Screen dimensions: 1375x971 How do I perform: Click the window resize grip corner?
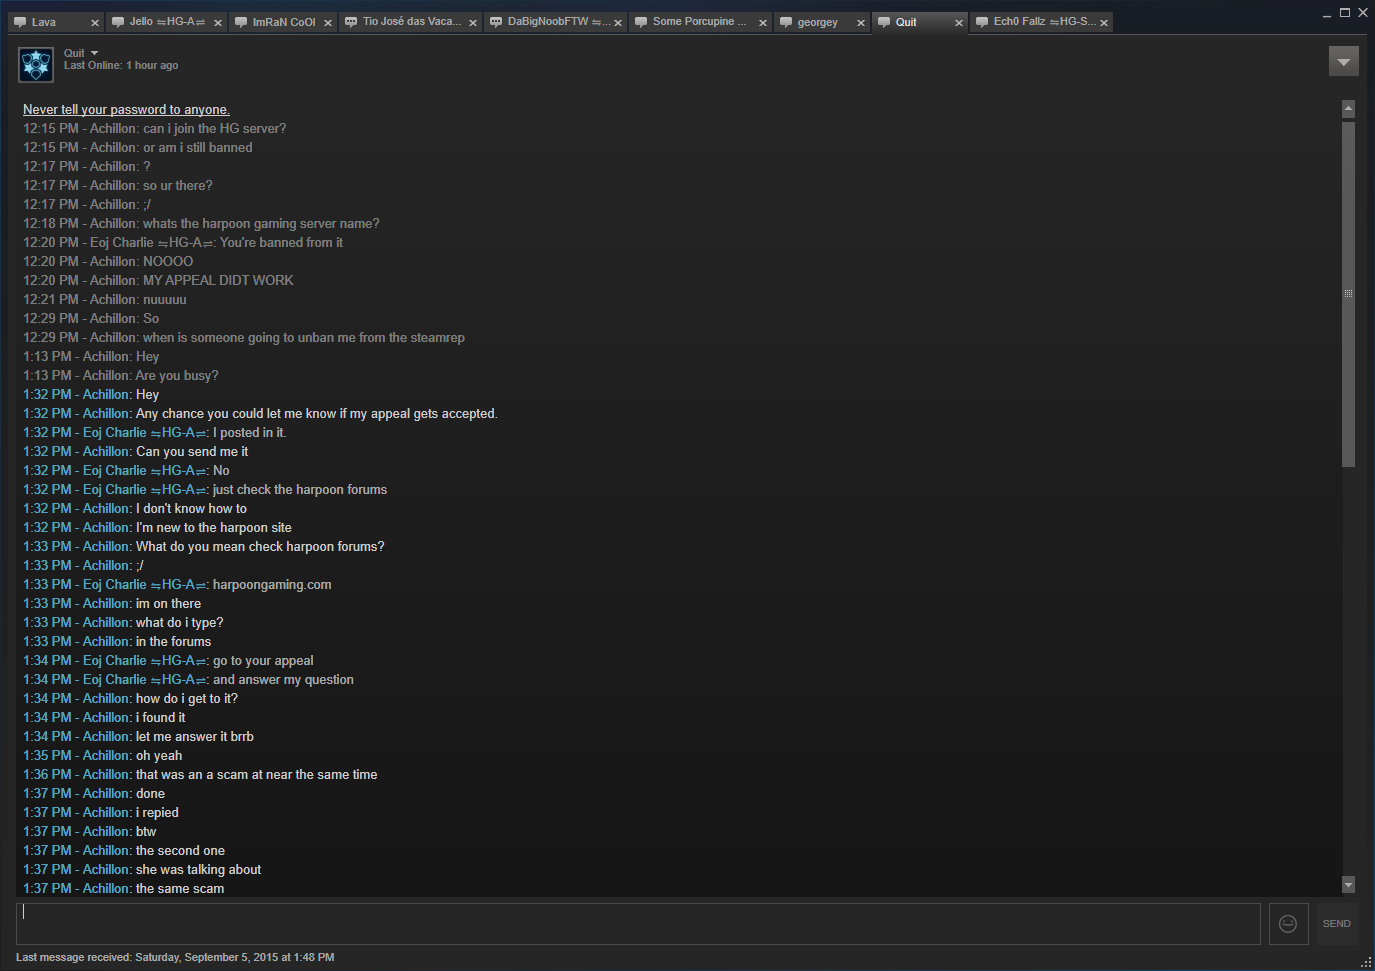tap(1367, 963)
